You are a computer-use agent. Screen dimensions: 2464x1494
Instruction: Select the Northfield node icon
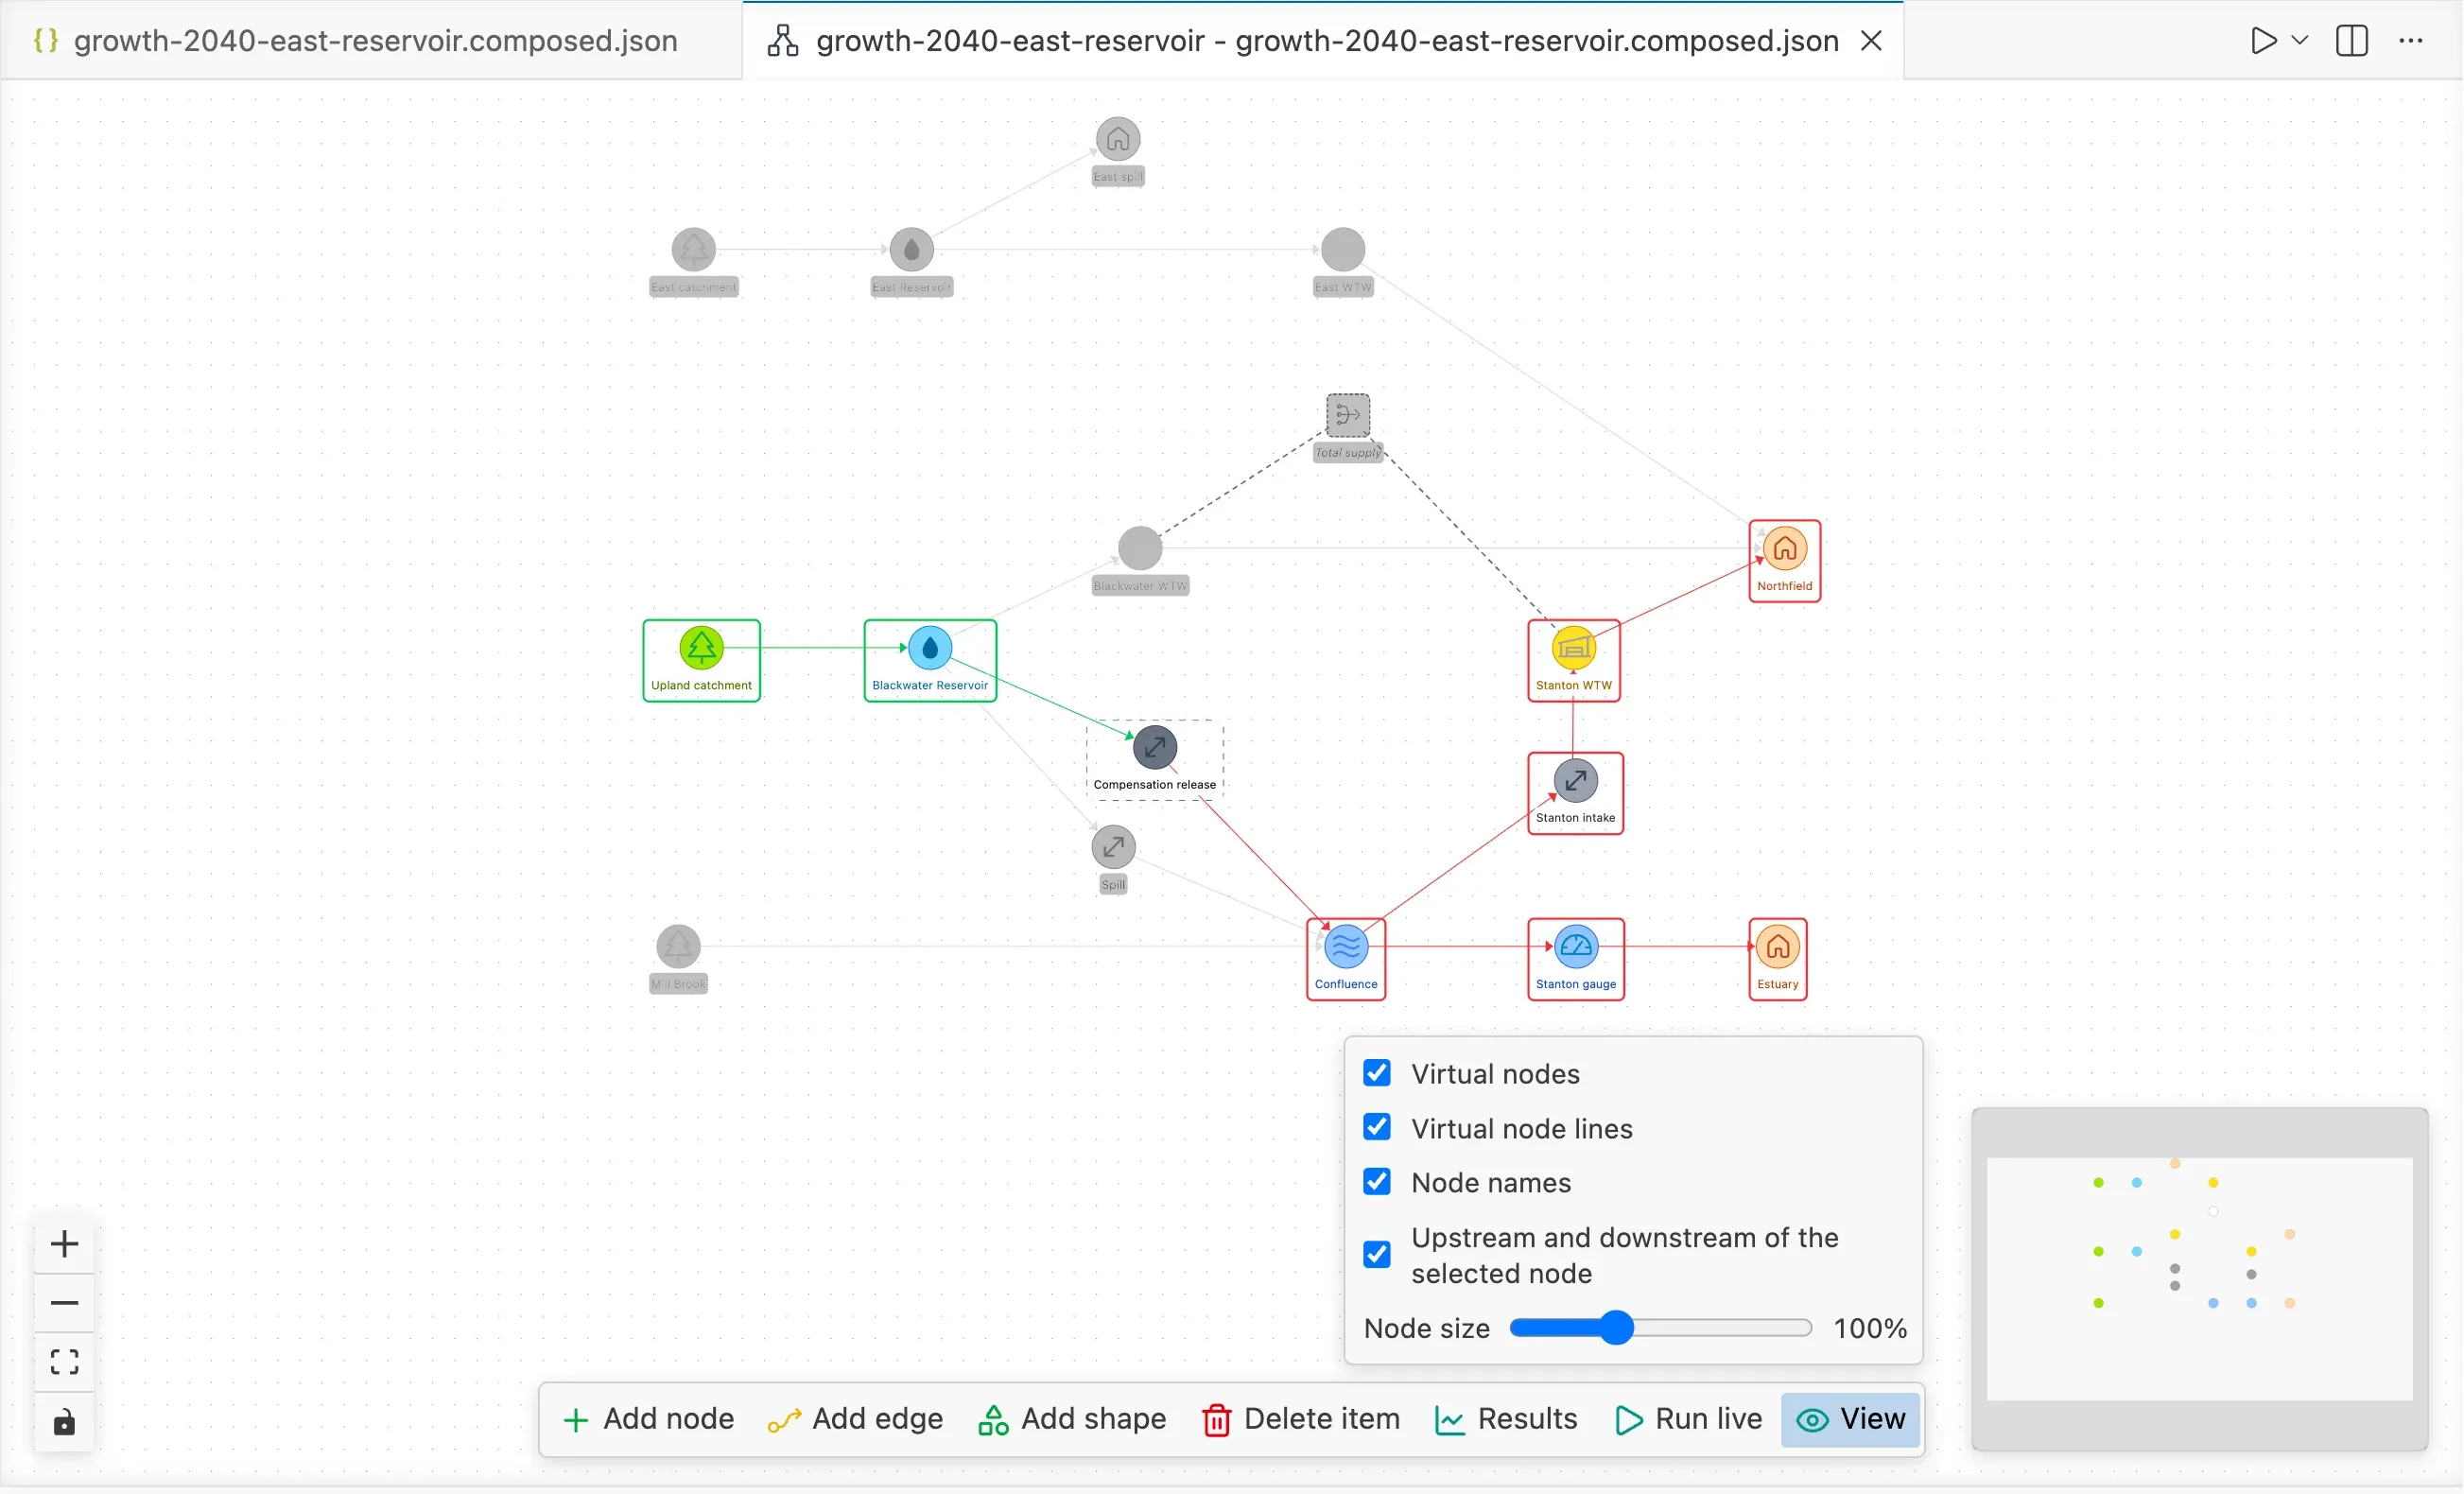pyautogui.click(x=1784, y=548)
